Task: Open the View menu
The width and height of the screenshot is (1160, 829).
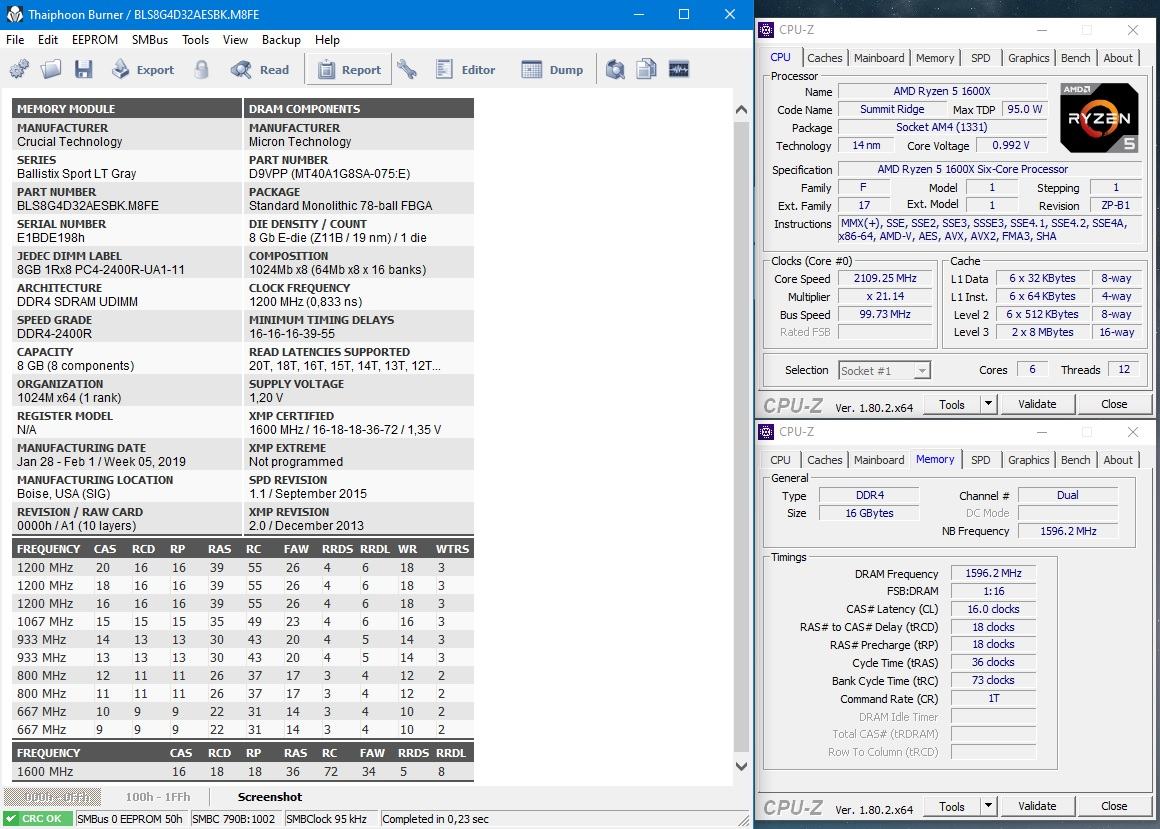Action: pos(235,40)
